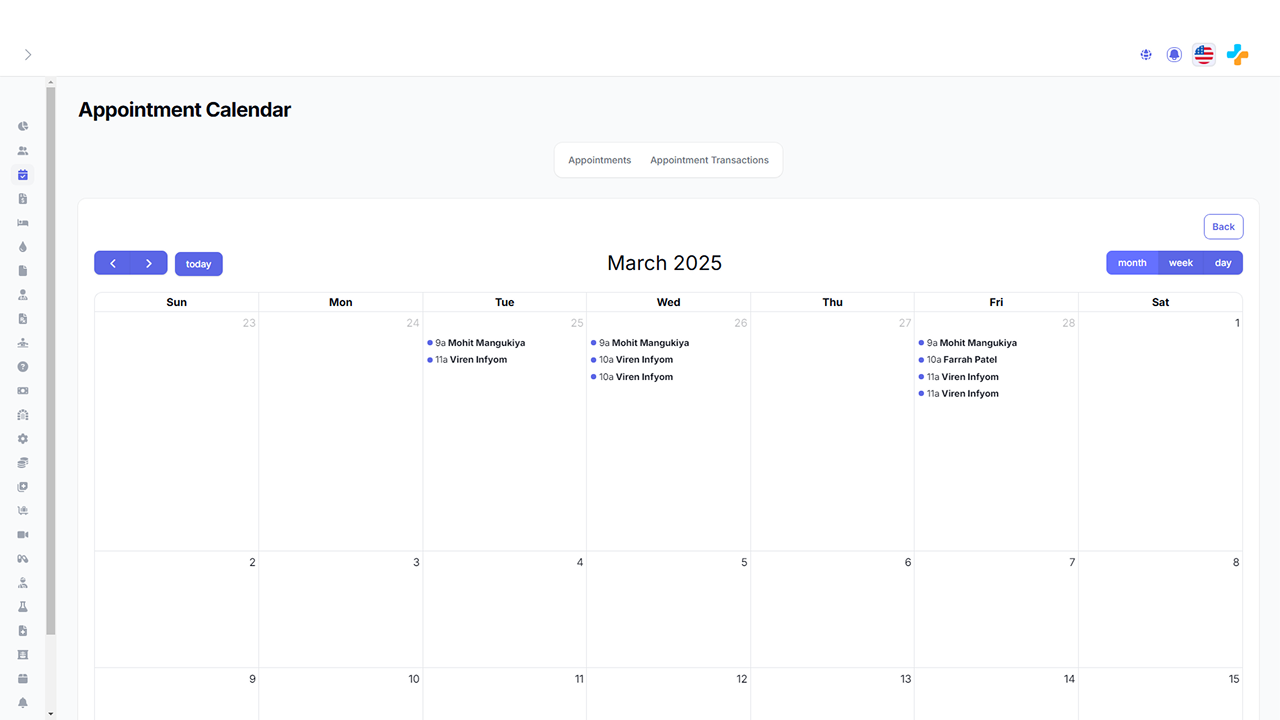This screenshot has width=1280, height=720.
Task: Click the notification bell icon in header
Action: coord(1174,55)
